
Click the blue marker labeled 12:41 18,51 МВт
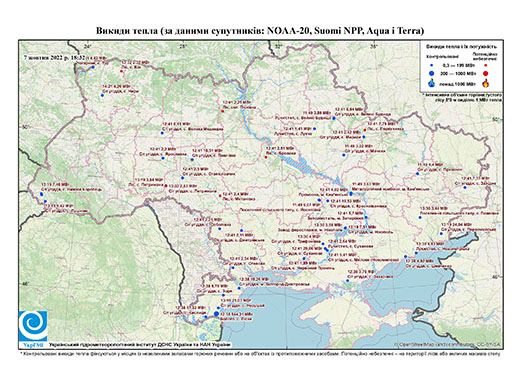(192, 160)
